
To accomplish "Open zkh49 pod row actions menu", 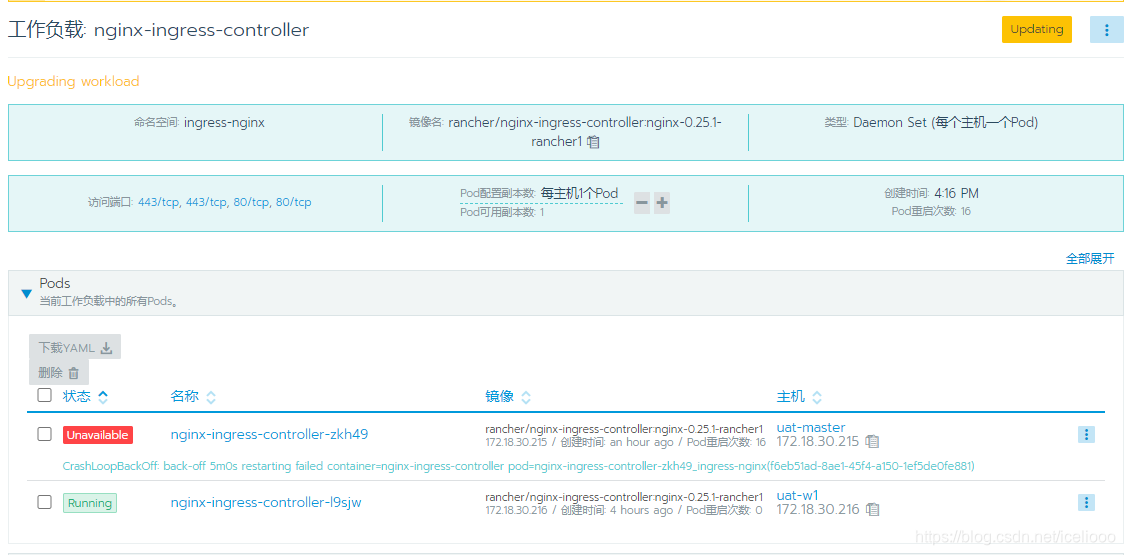I will click(1086, 435).
